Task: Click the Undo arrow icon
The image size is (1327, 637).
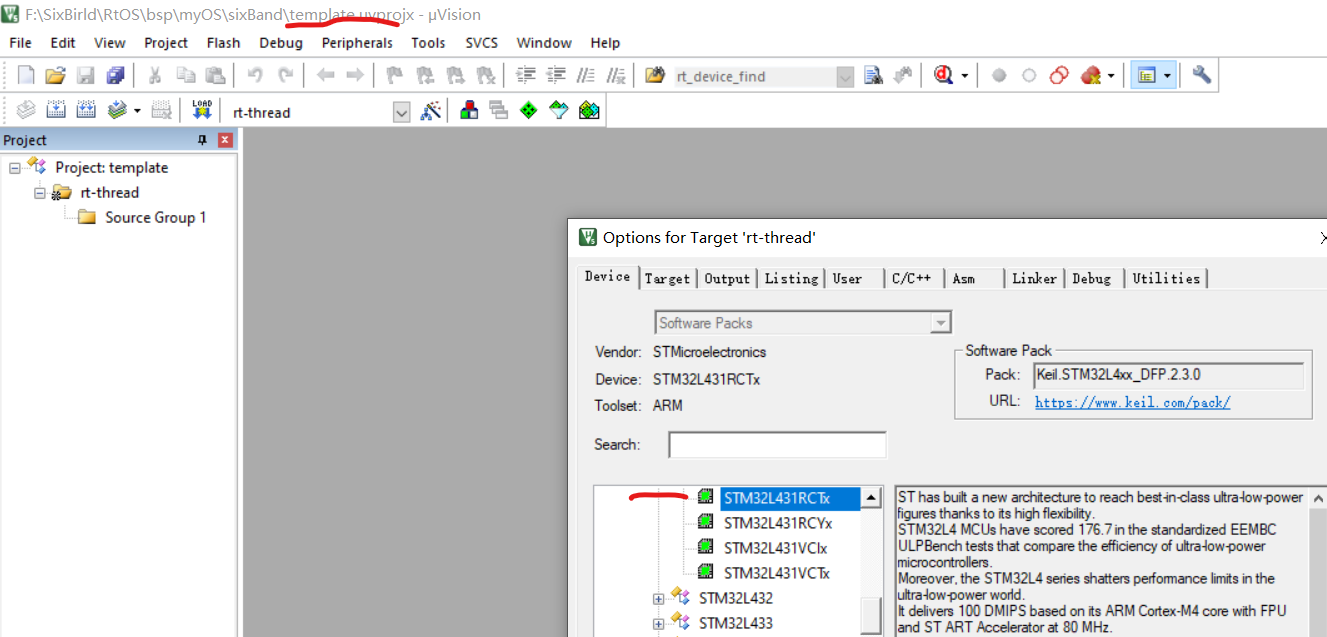Action: [255, 75]
